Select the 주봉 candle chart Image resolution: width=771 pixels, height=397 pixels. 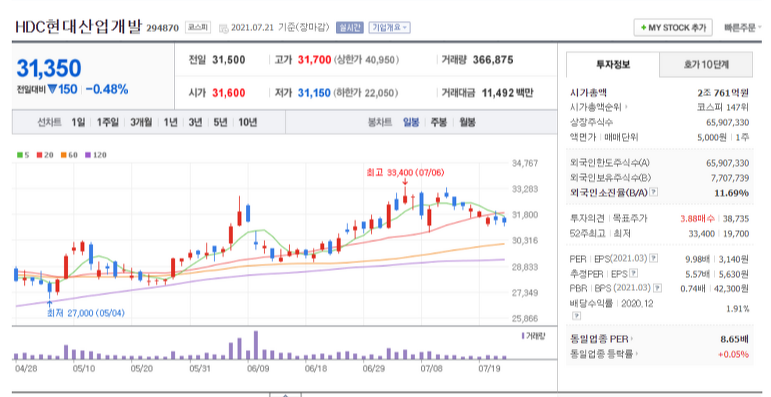pos(439,122)
